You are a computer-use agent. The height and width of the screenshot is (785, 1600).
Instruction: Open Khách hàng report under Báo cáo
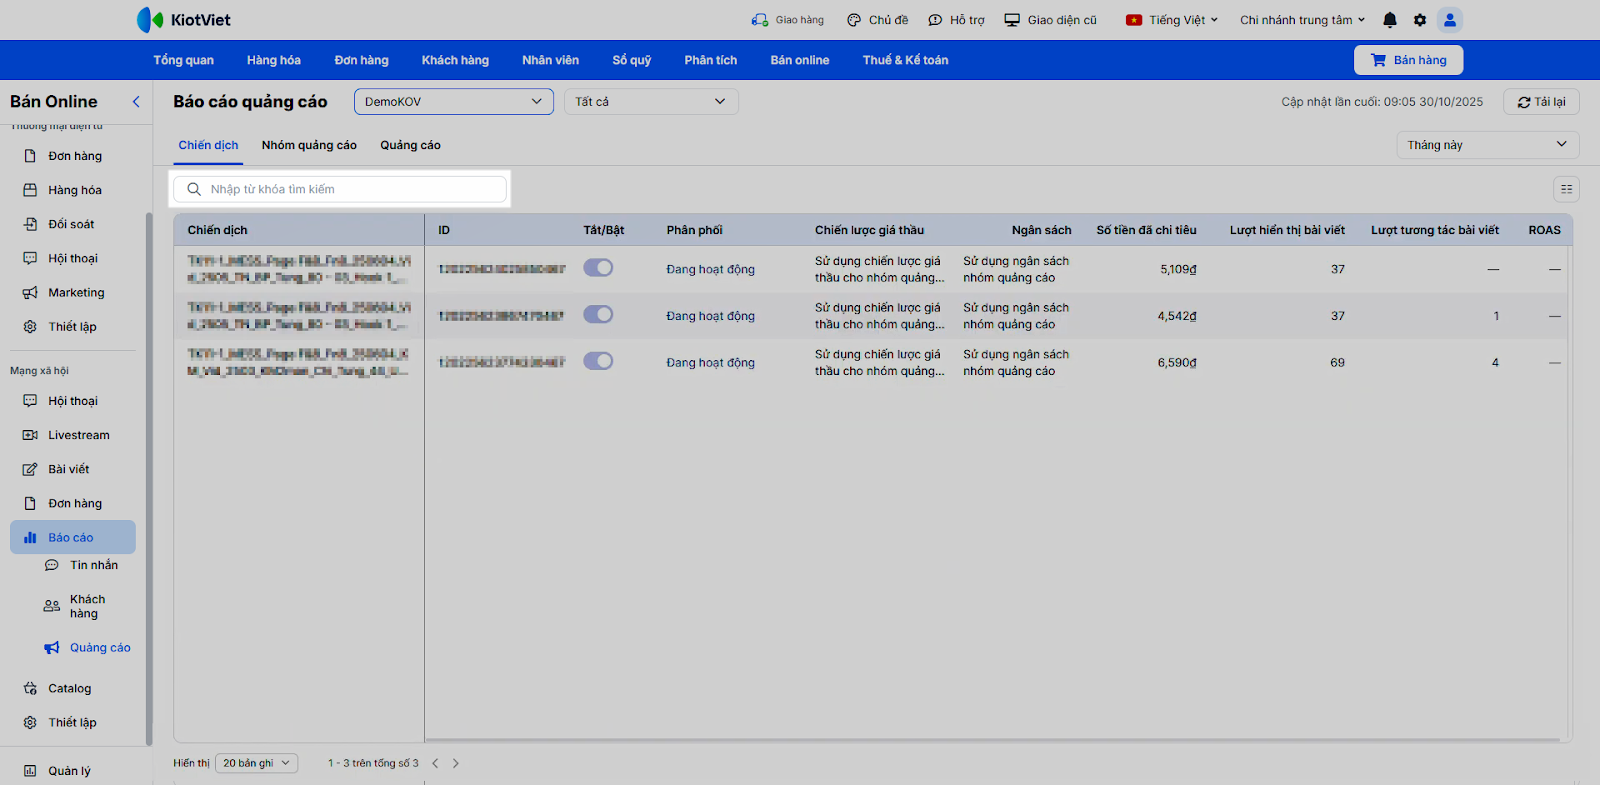coord(87,606)
